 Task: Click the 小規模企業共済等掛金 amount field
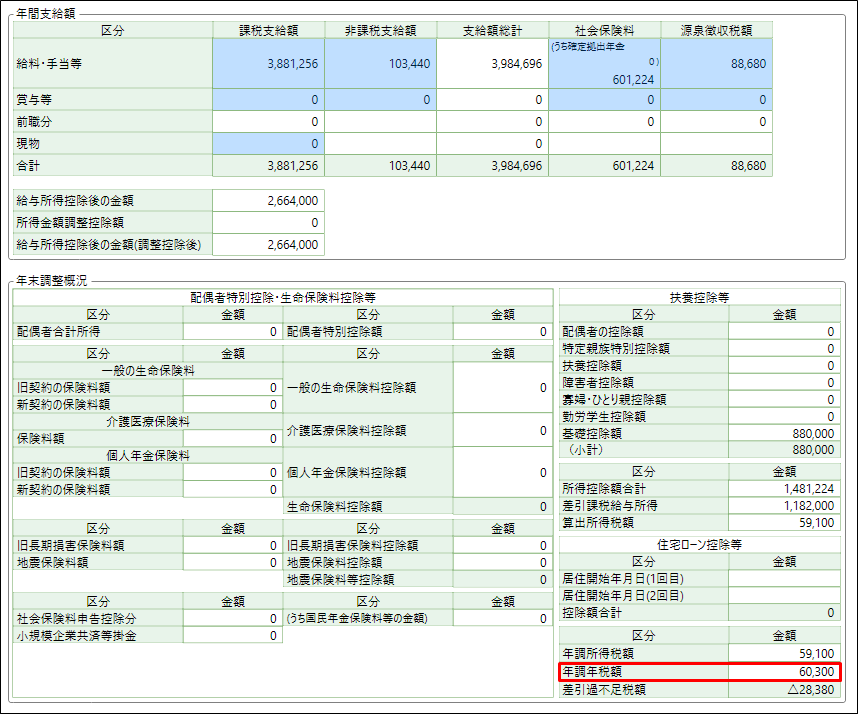pos(232,636)
